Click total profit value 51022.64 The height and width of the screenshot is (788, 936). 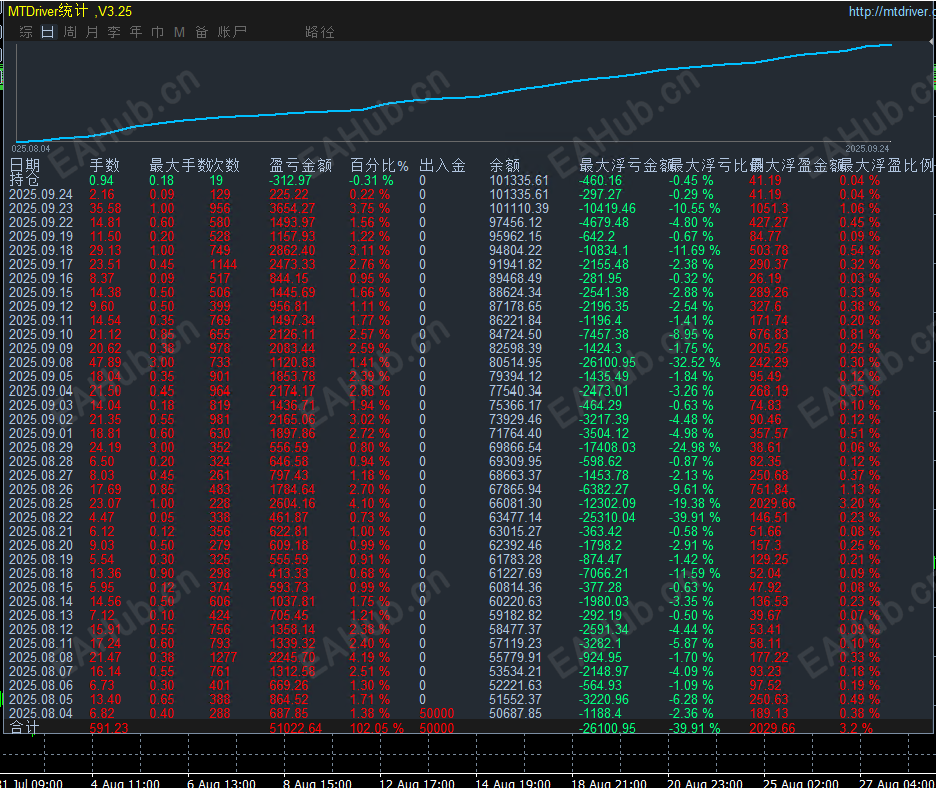pyautogui.click(x=295, y=728)
